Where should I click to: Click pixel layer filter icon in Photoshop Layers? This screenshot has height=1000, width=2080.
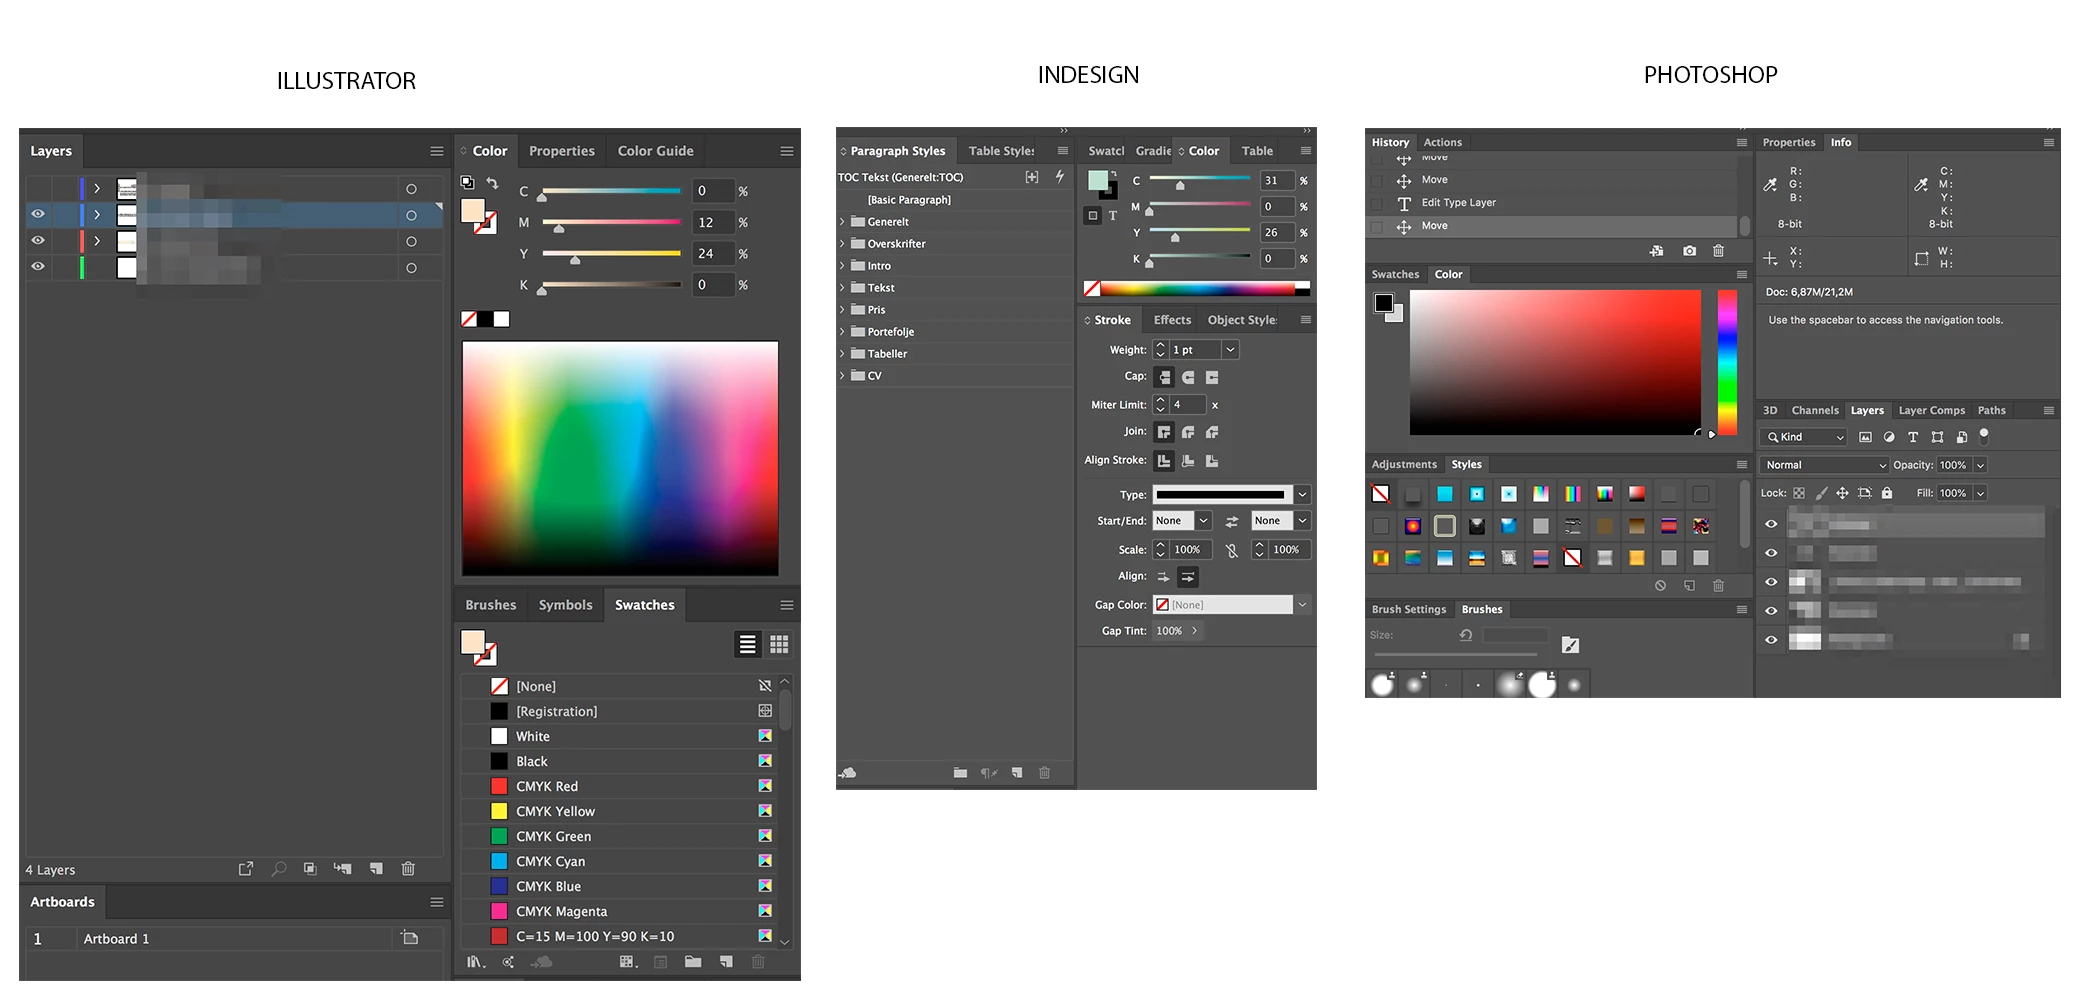1865,437
